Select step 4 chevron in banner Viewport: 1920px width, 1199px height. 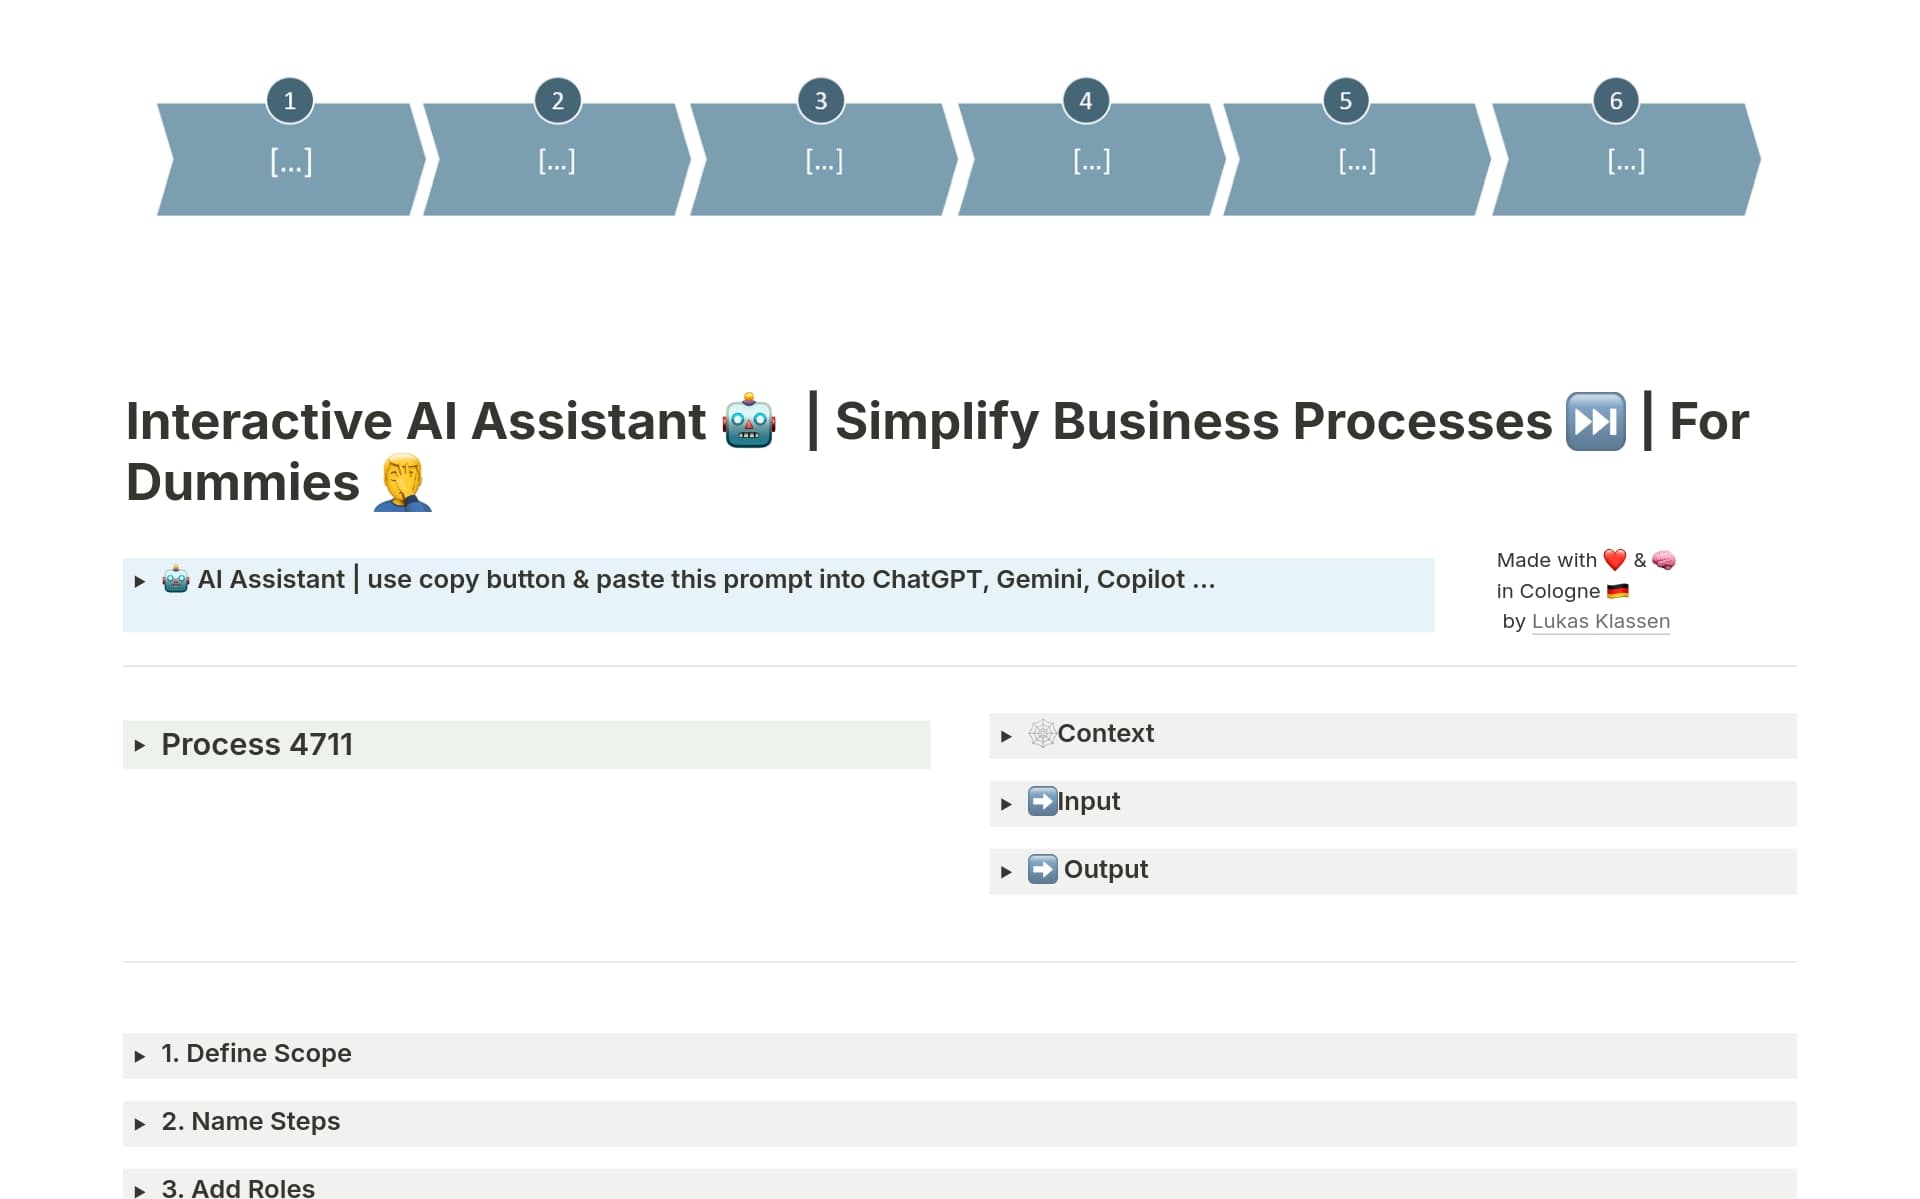coord(1091,162)
